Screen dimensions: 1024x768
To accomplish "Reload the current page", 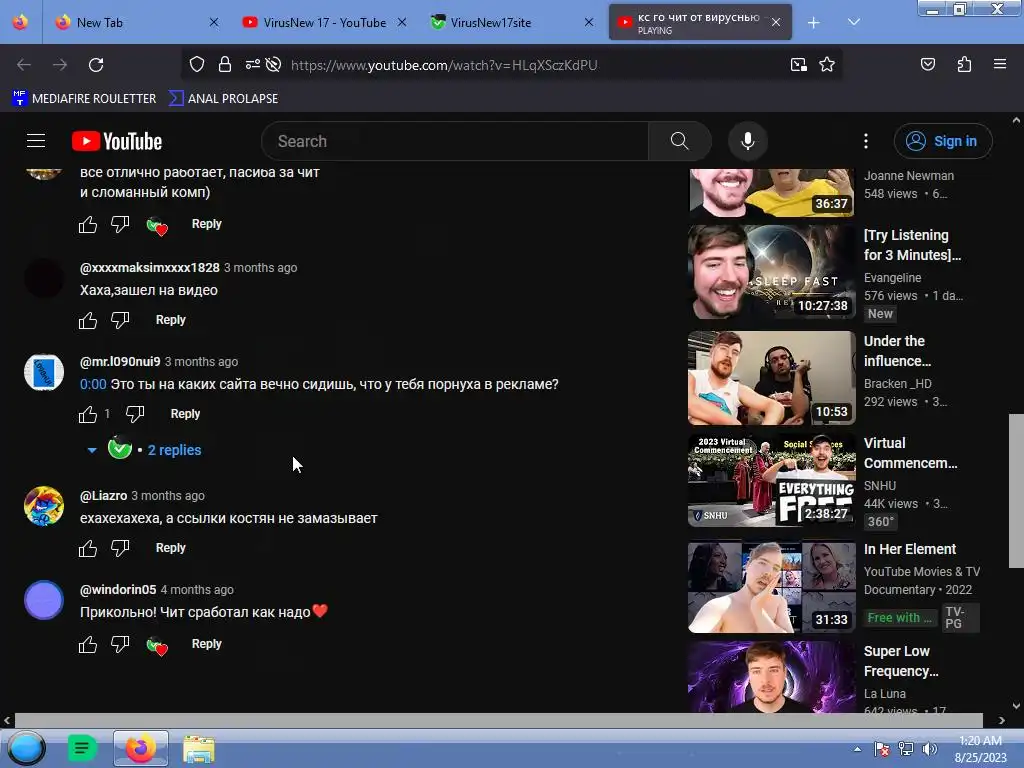I will (x=96, y=65).
